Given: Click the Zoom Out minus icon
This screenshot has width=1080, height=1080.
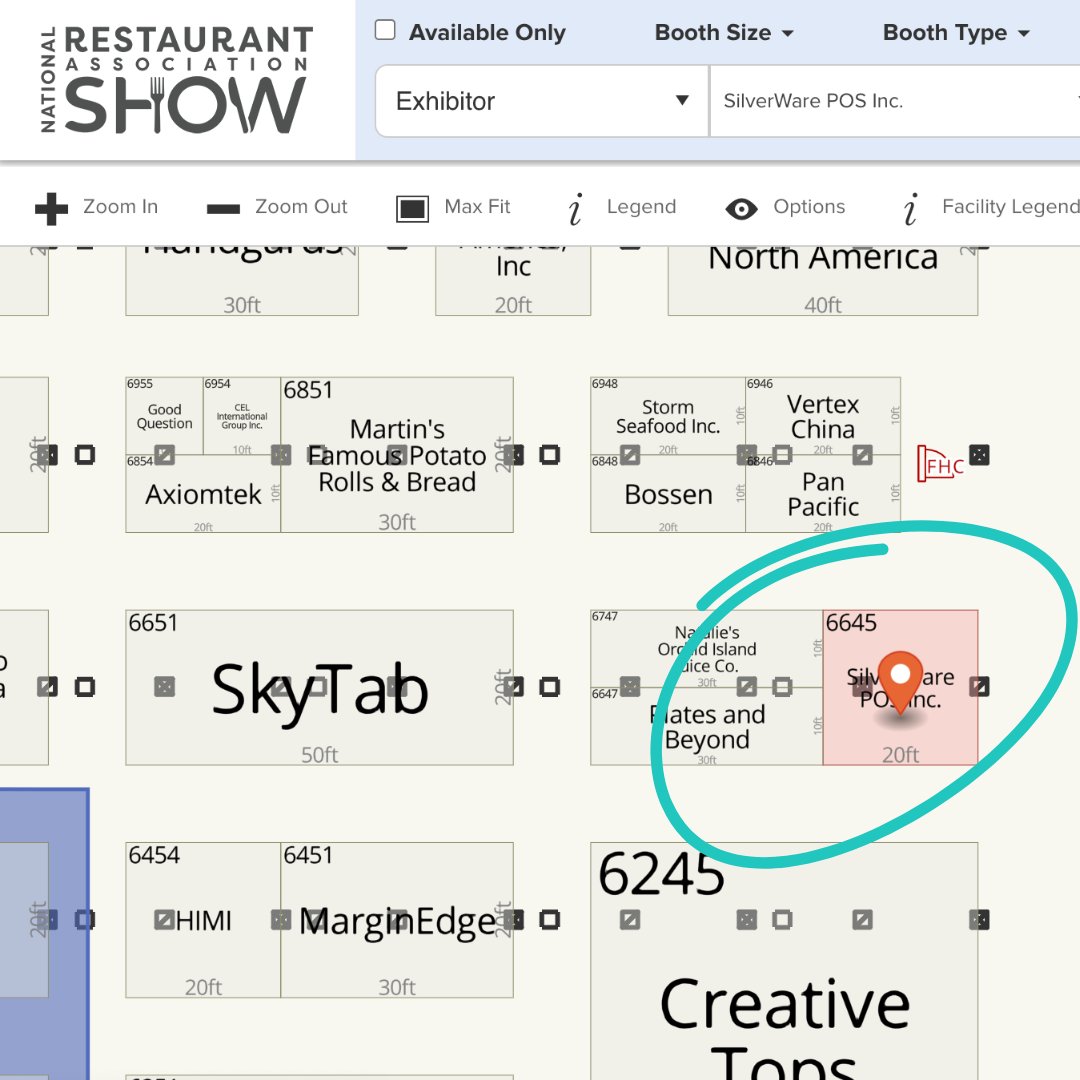Looking at the screenshot, I should pos(223,209).
